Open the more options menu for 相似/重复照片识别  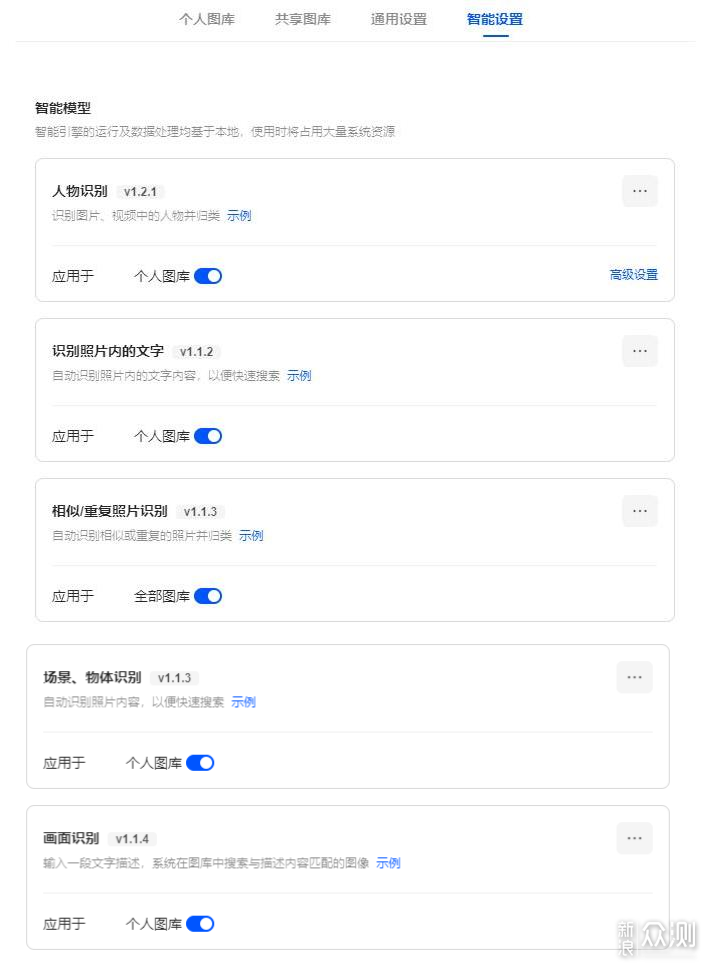(639, 511)
